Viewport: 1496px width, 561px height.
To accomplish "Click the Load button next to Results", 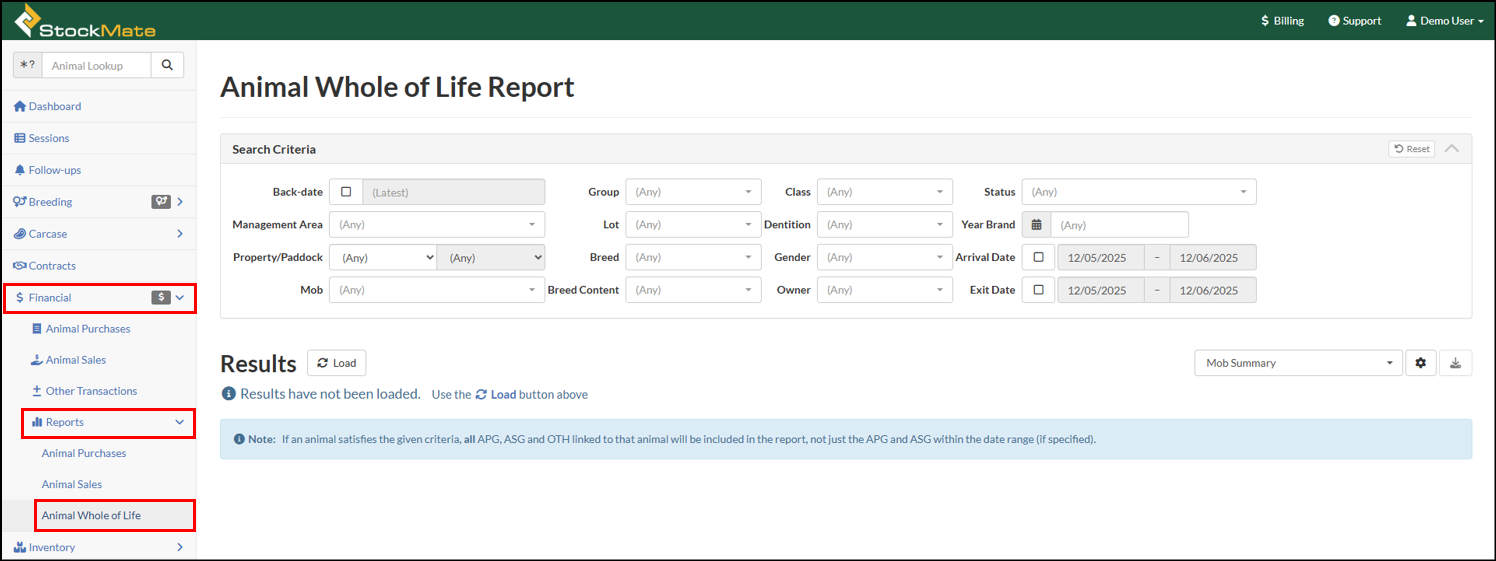I will pos(336,363).
